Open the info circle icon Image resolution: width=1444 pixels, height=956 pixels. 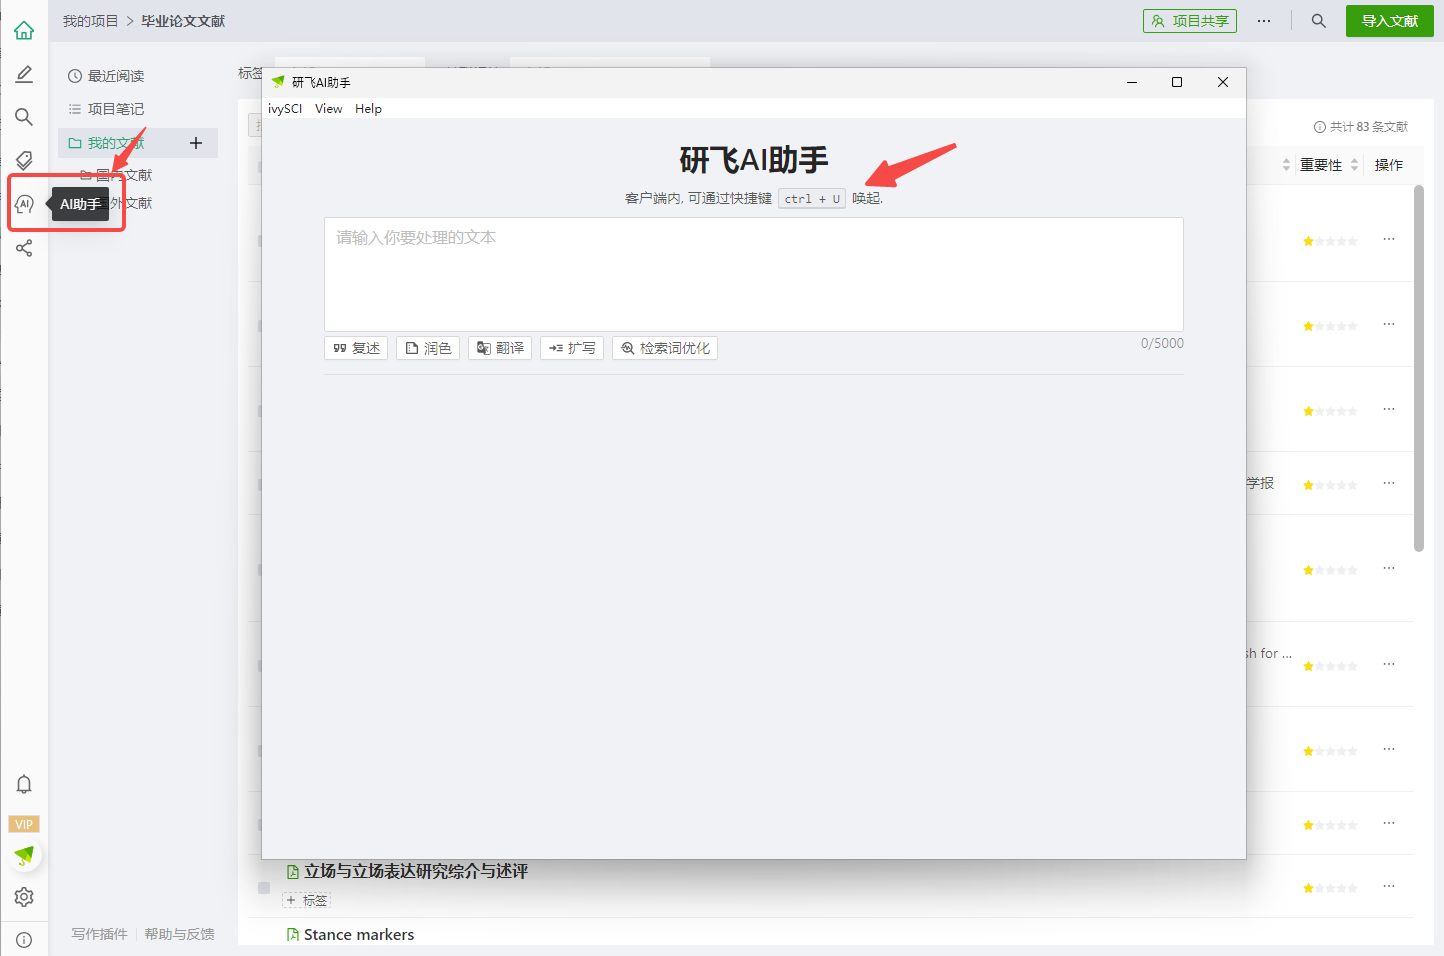tap(24, 940)
